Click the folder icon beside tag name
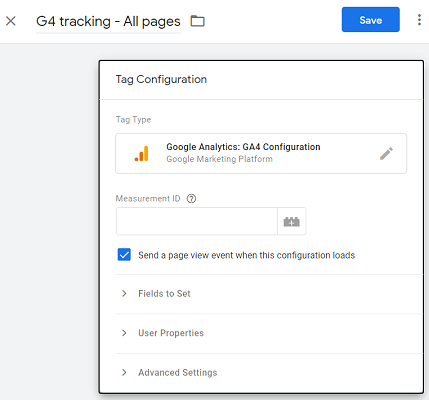429x400 pixels. click(197, 21)
